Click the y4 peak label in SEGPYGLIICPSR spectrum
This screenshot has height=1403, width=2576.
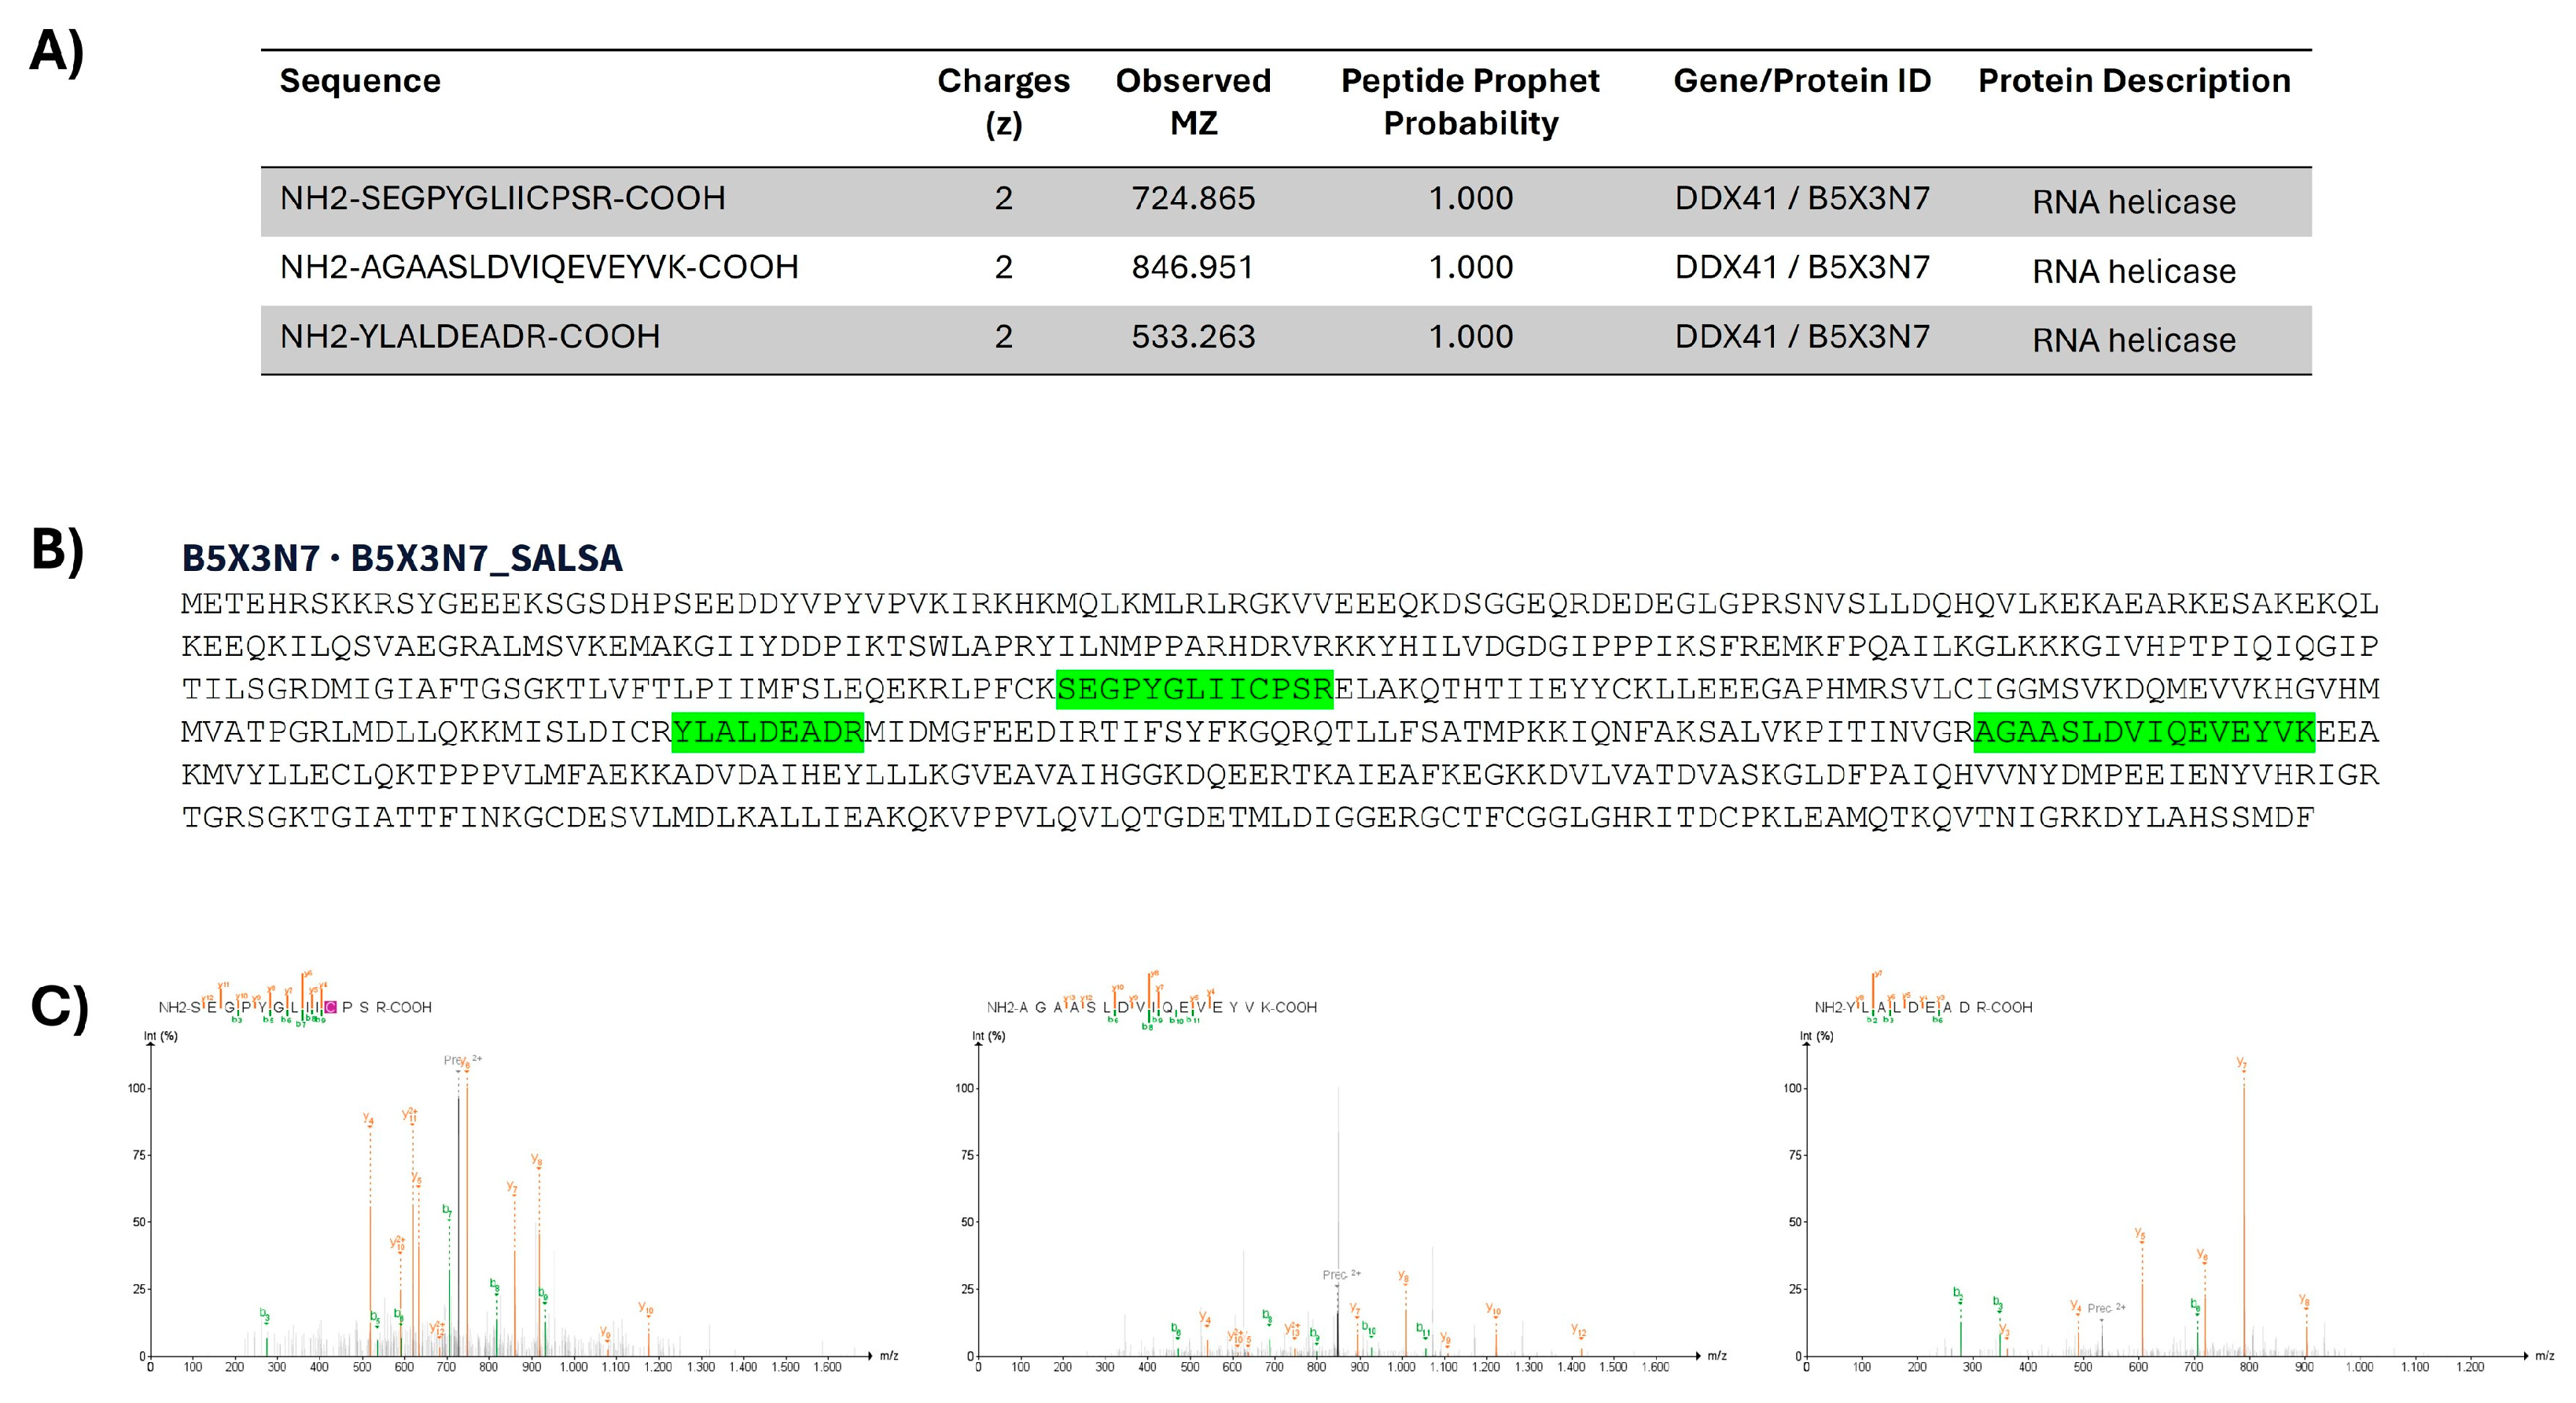coord(368,1120)
